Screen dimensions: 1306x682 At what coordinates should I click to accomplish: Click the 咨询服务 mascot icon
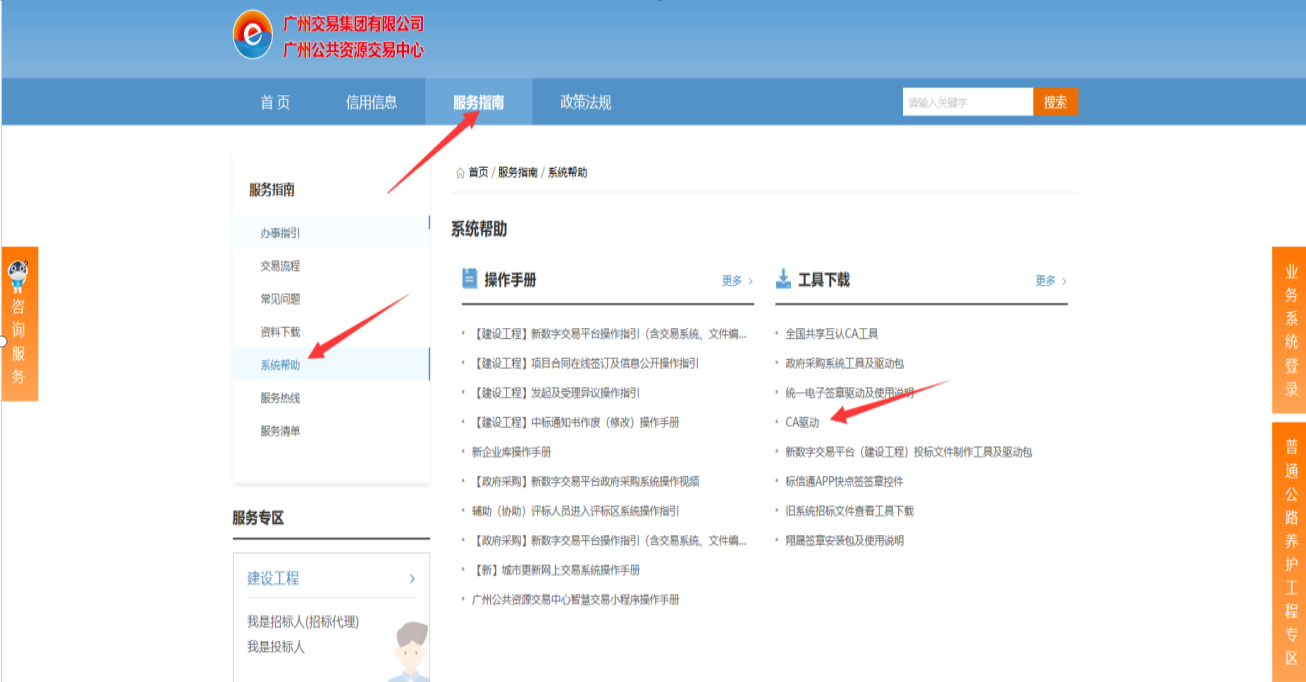click(18, 270)
